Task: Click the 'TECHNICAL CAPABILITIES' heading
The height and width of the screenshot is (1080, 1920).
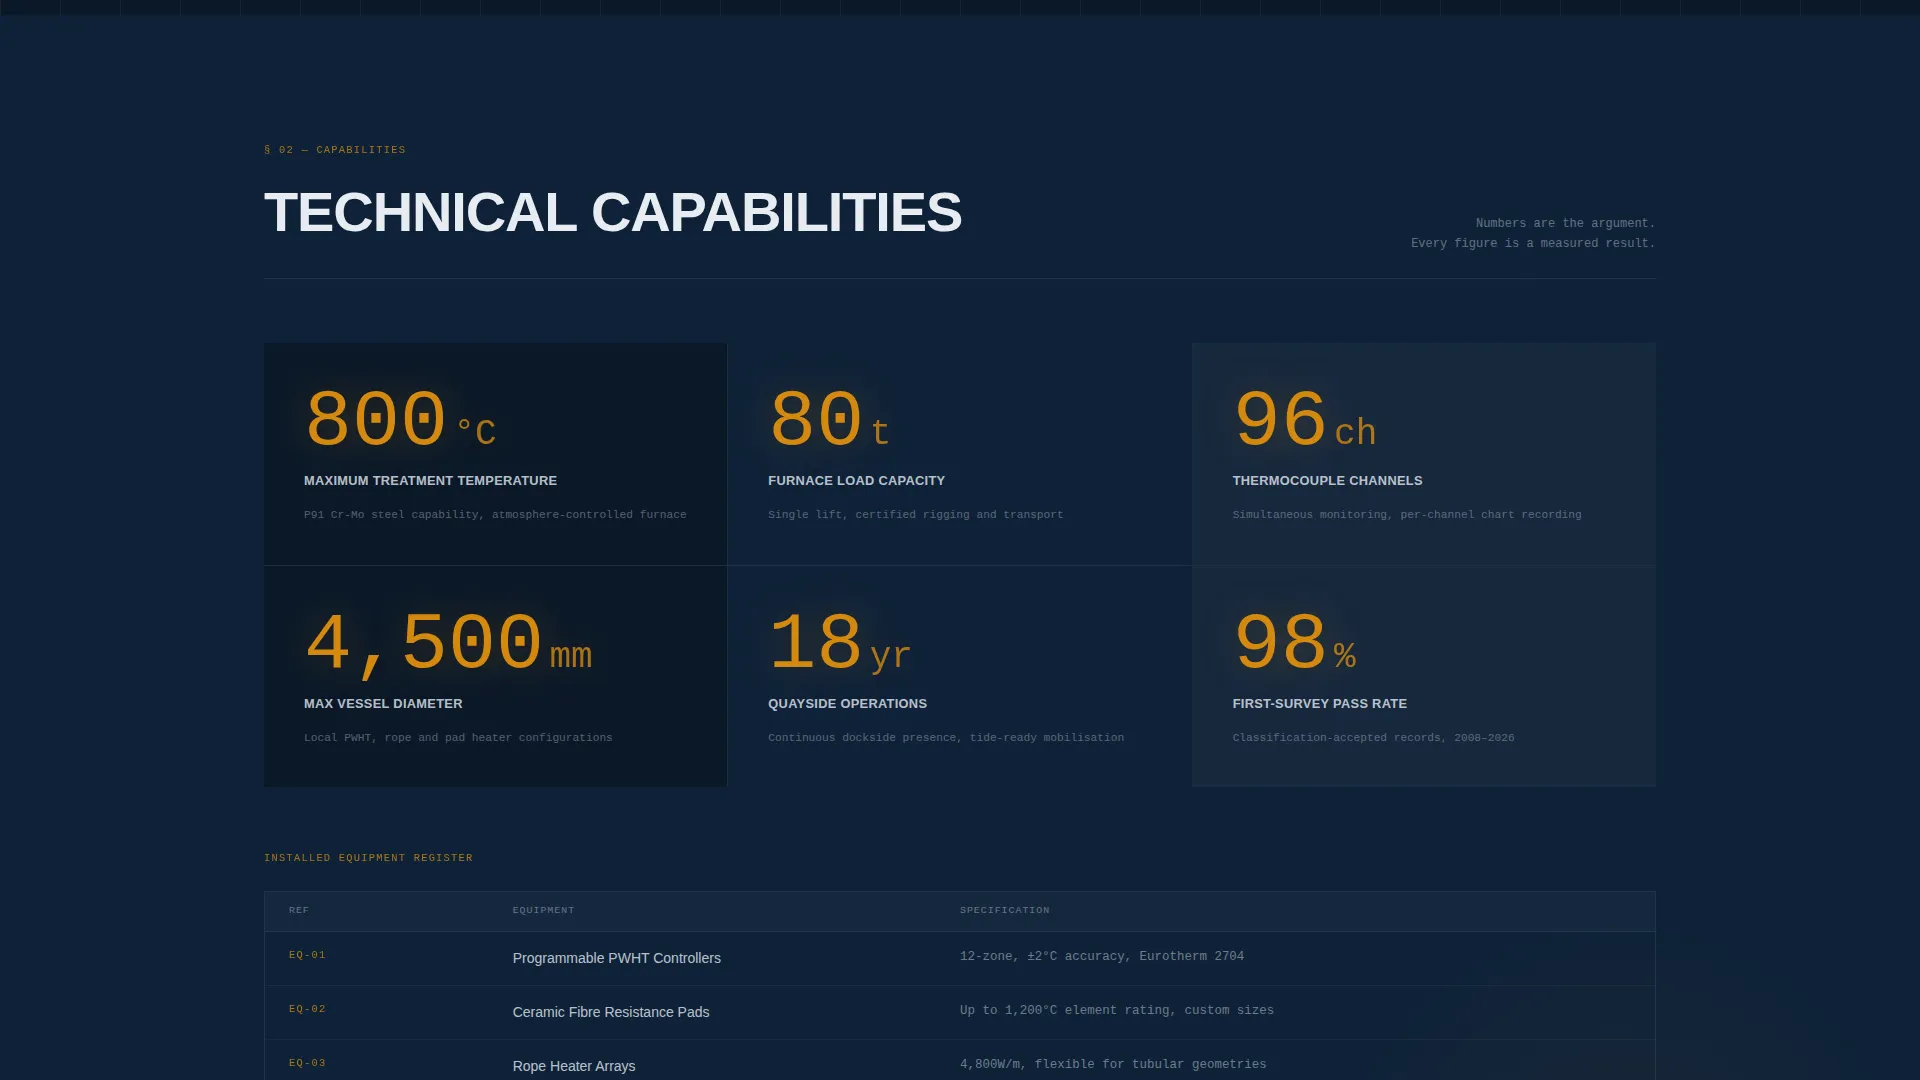Action: (x=612, y=213)
